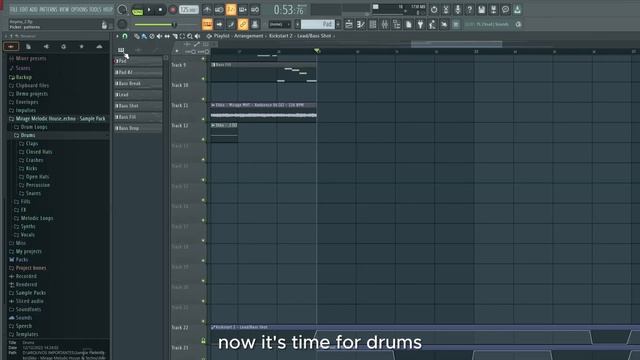Open the Piano roll view icon
640x360 pixels.
pos(361,24)
